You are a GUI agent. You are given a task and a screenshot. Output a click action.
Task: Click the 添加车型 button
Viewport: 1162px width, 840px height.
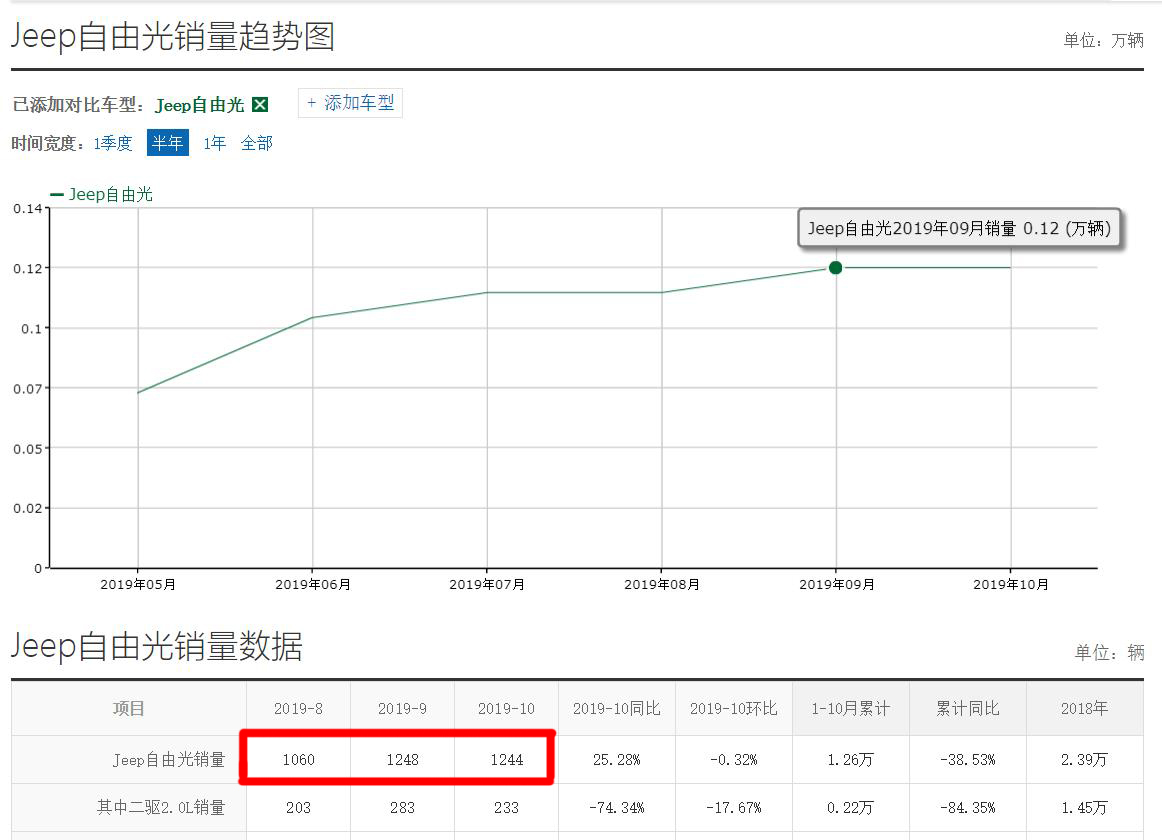coord(350,103)
